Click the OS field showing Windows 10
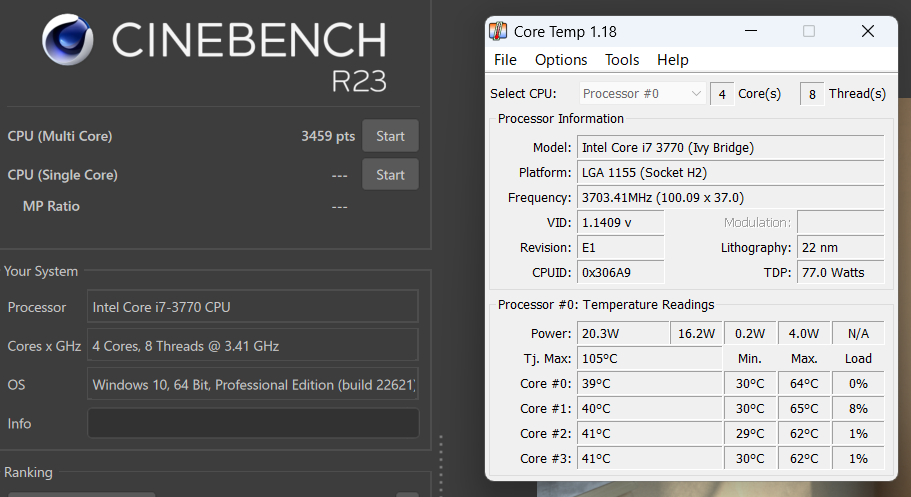911x497 pixels. [x=253, y=384]
